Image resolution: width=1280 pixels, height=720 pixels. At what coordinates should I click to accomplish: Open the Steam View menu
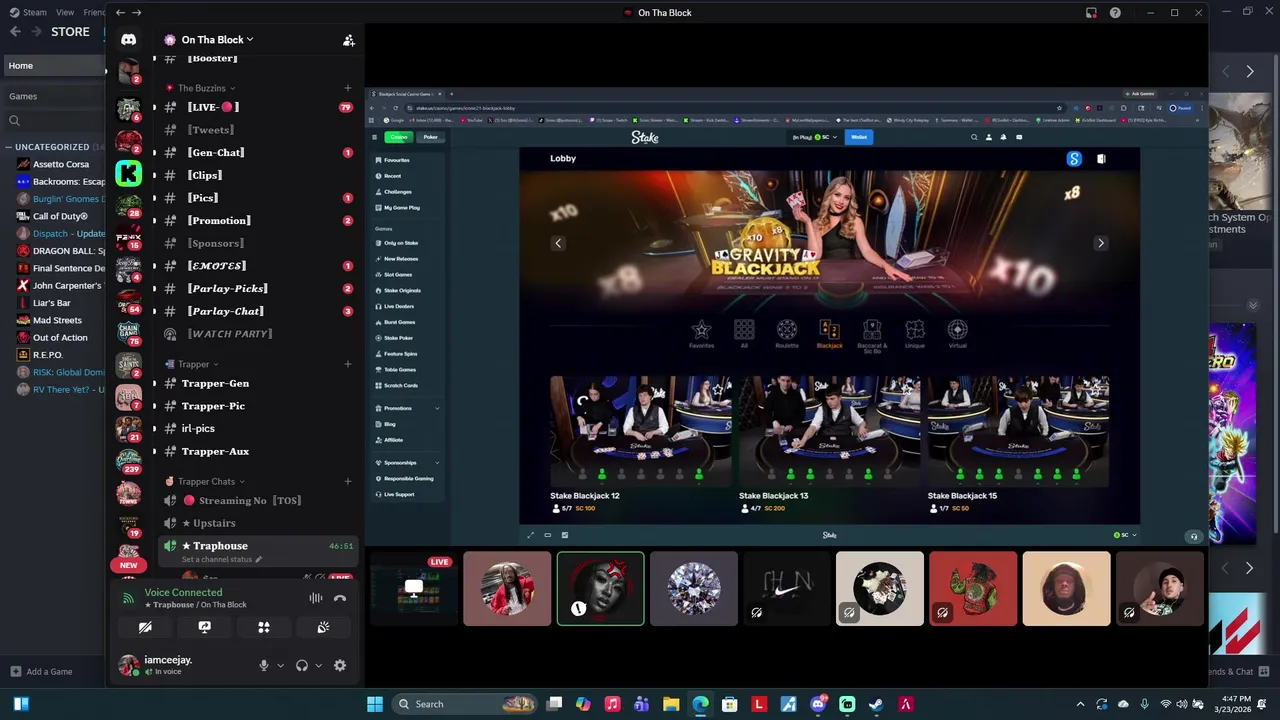pyautogui.click(x=65, y=12)
